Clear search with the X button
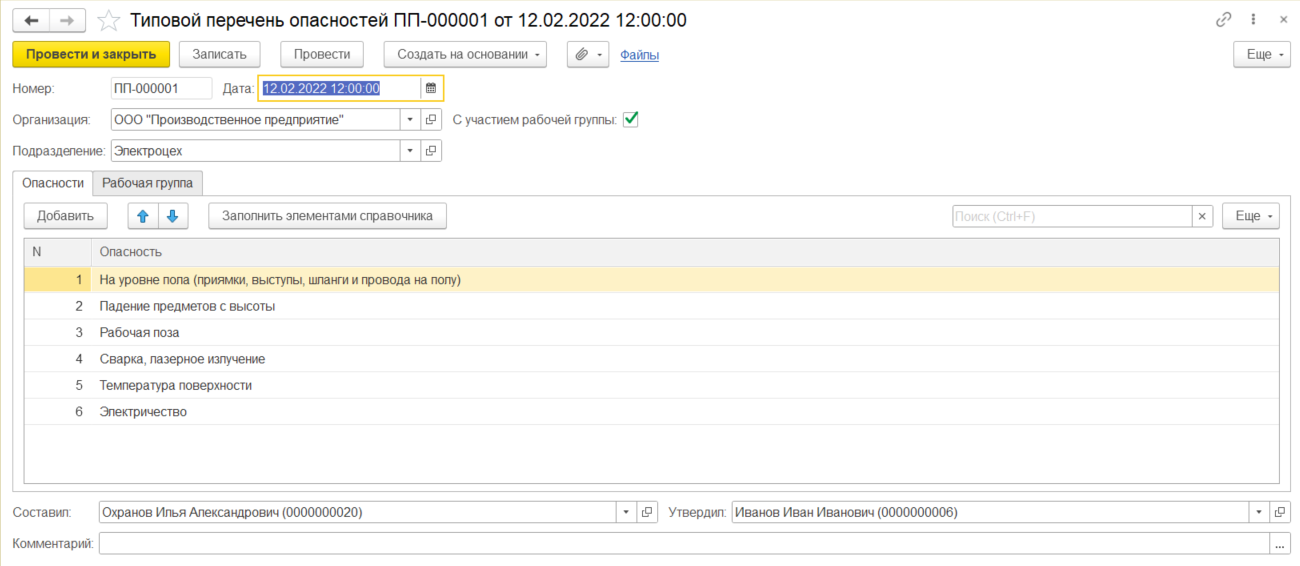Screen dimensions: 1300x566 1202,216
